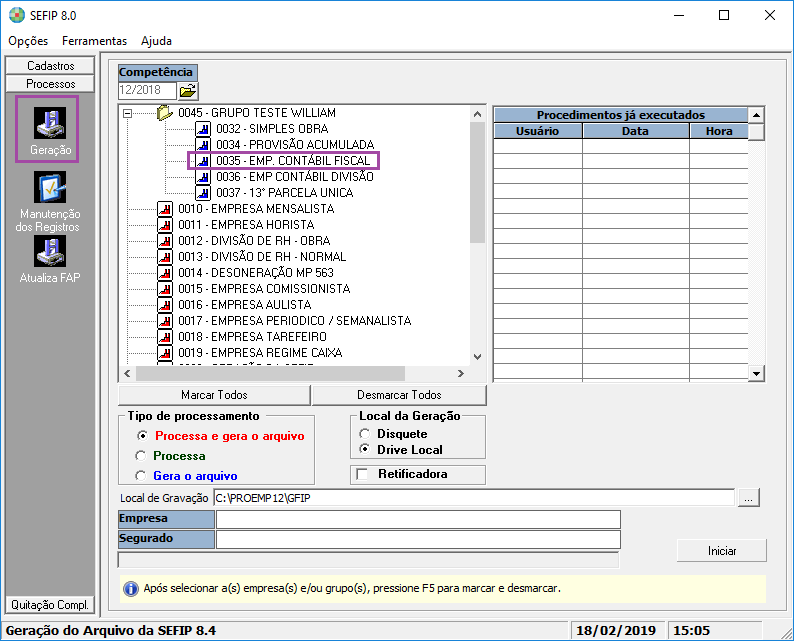Click icon of 0019 - EMPRESA REGIME CAIXA
This screenshot has width=794, height=641.
coord(165,353)
